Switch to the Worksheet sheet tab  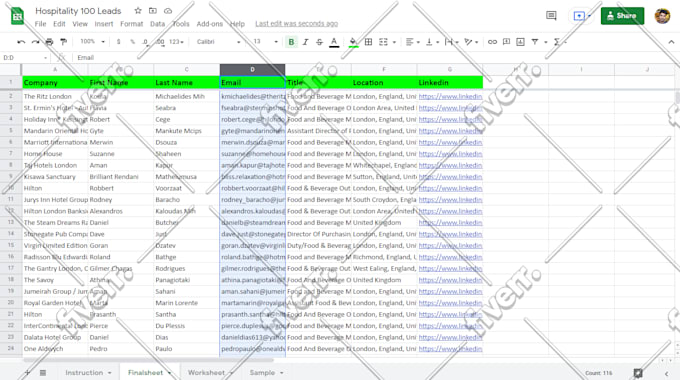point(210,373)
